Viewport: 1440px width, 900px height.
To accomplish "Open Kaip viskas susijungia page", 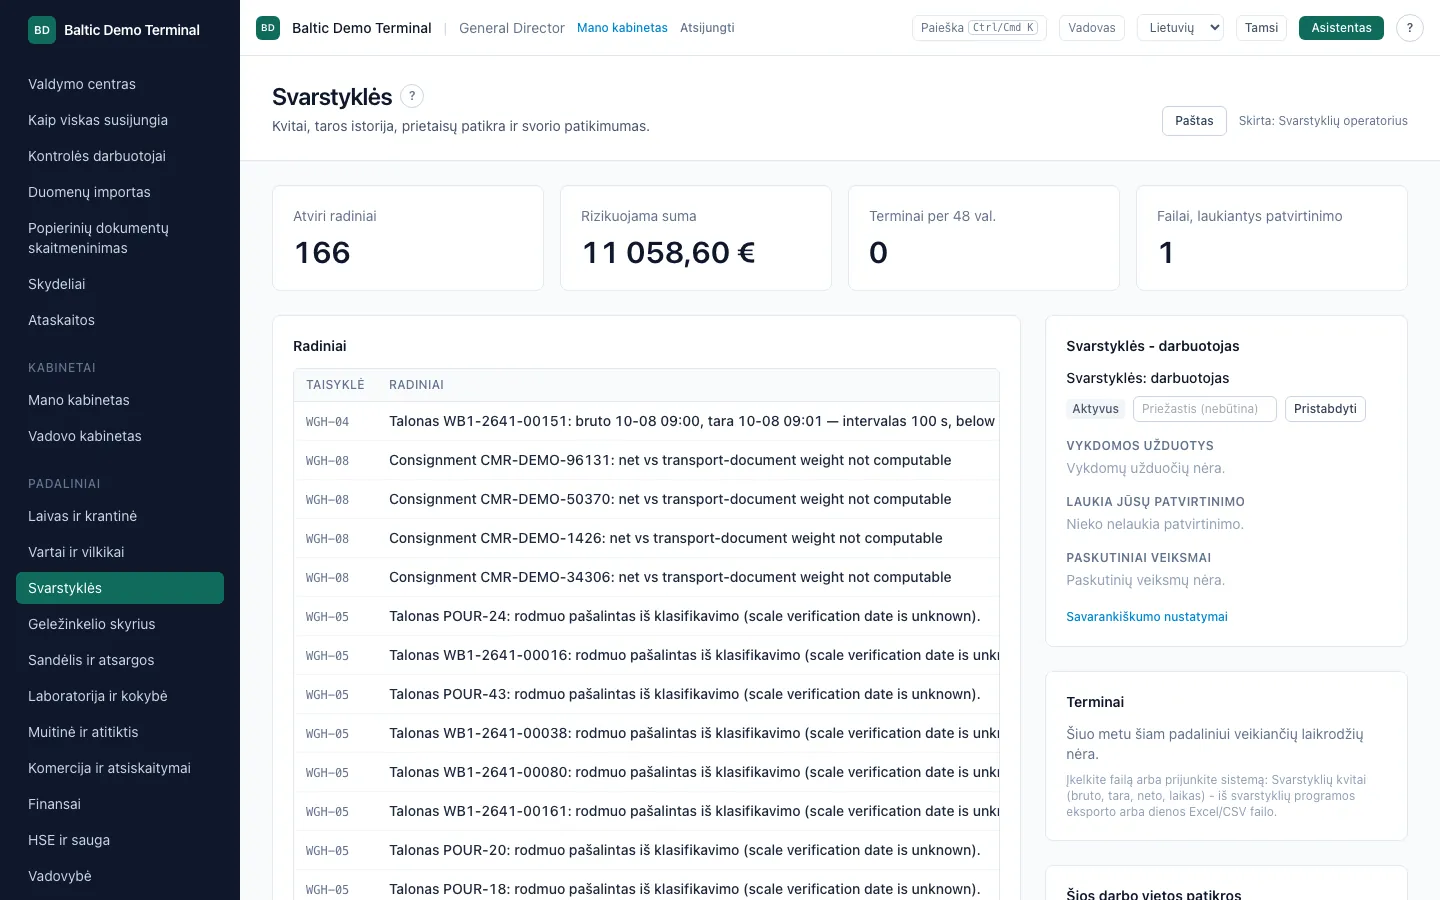I will 120,120.
